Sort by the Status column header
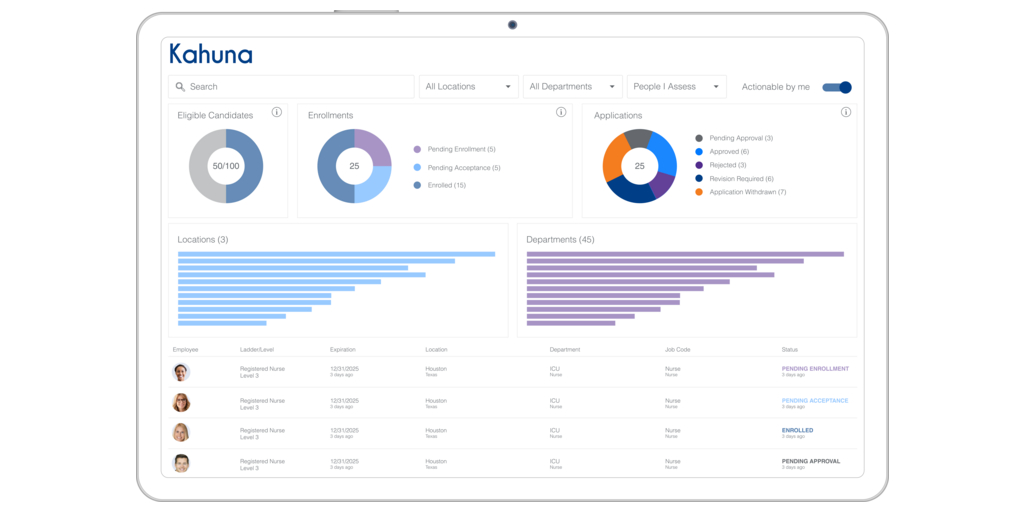The width and height of the screenshot is (1024, 512). pos(790,350)
